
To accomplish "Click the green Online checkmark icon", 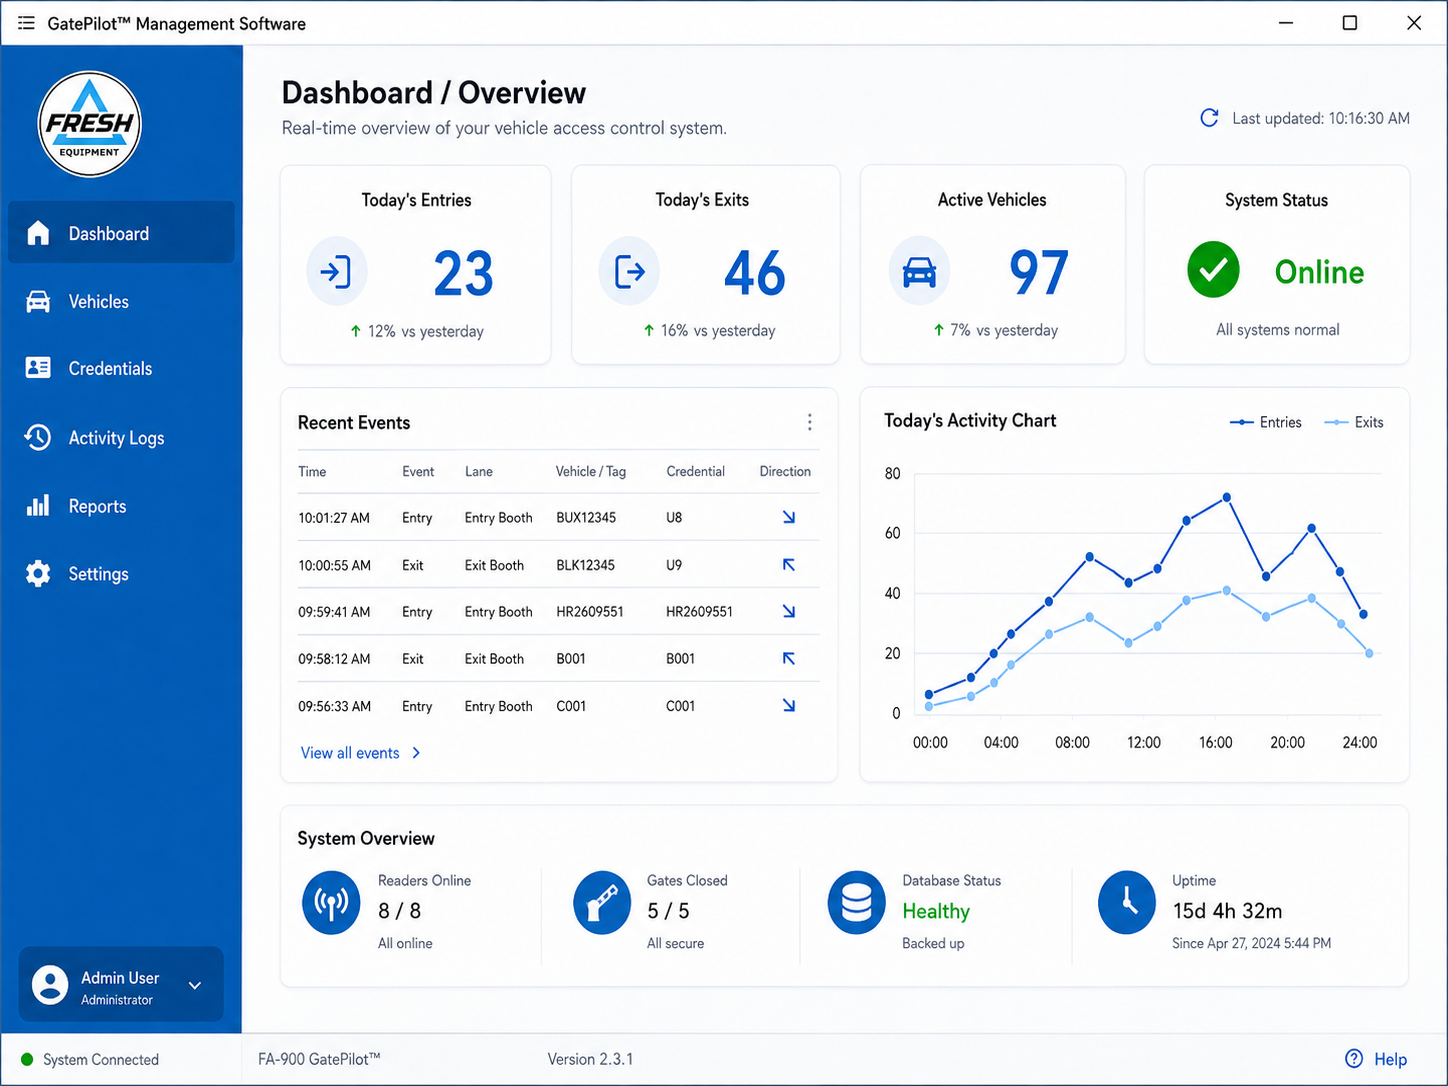I will 1213,270.
